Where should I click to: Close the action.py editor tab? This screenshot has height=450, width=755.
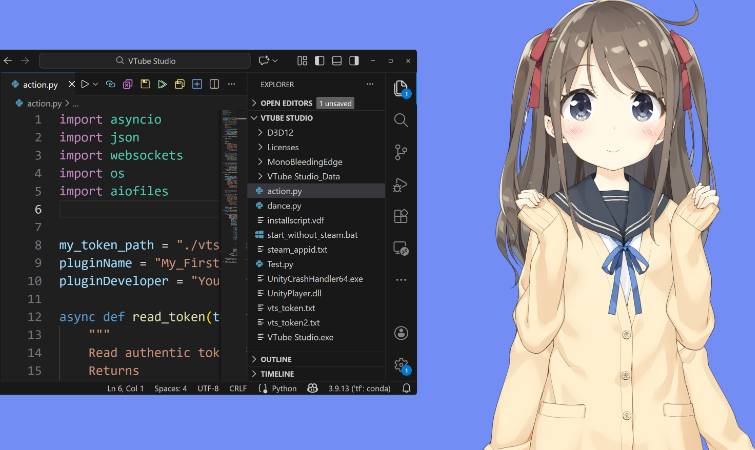pyautogui.click(x=72, y=84)
